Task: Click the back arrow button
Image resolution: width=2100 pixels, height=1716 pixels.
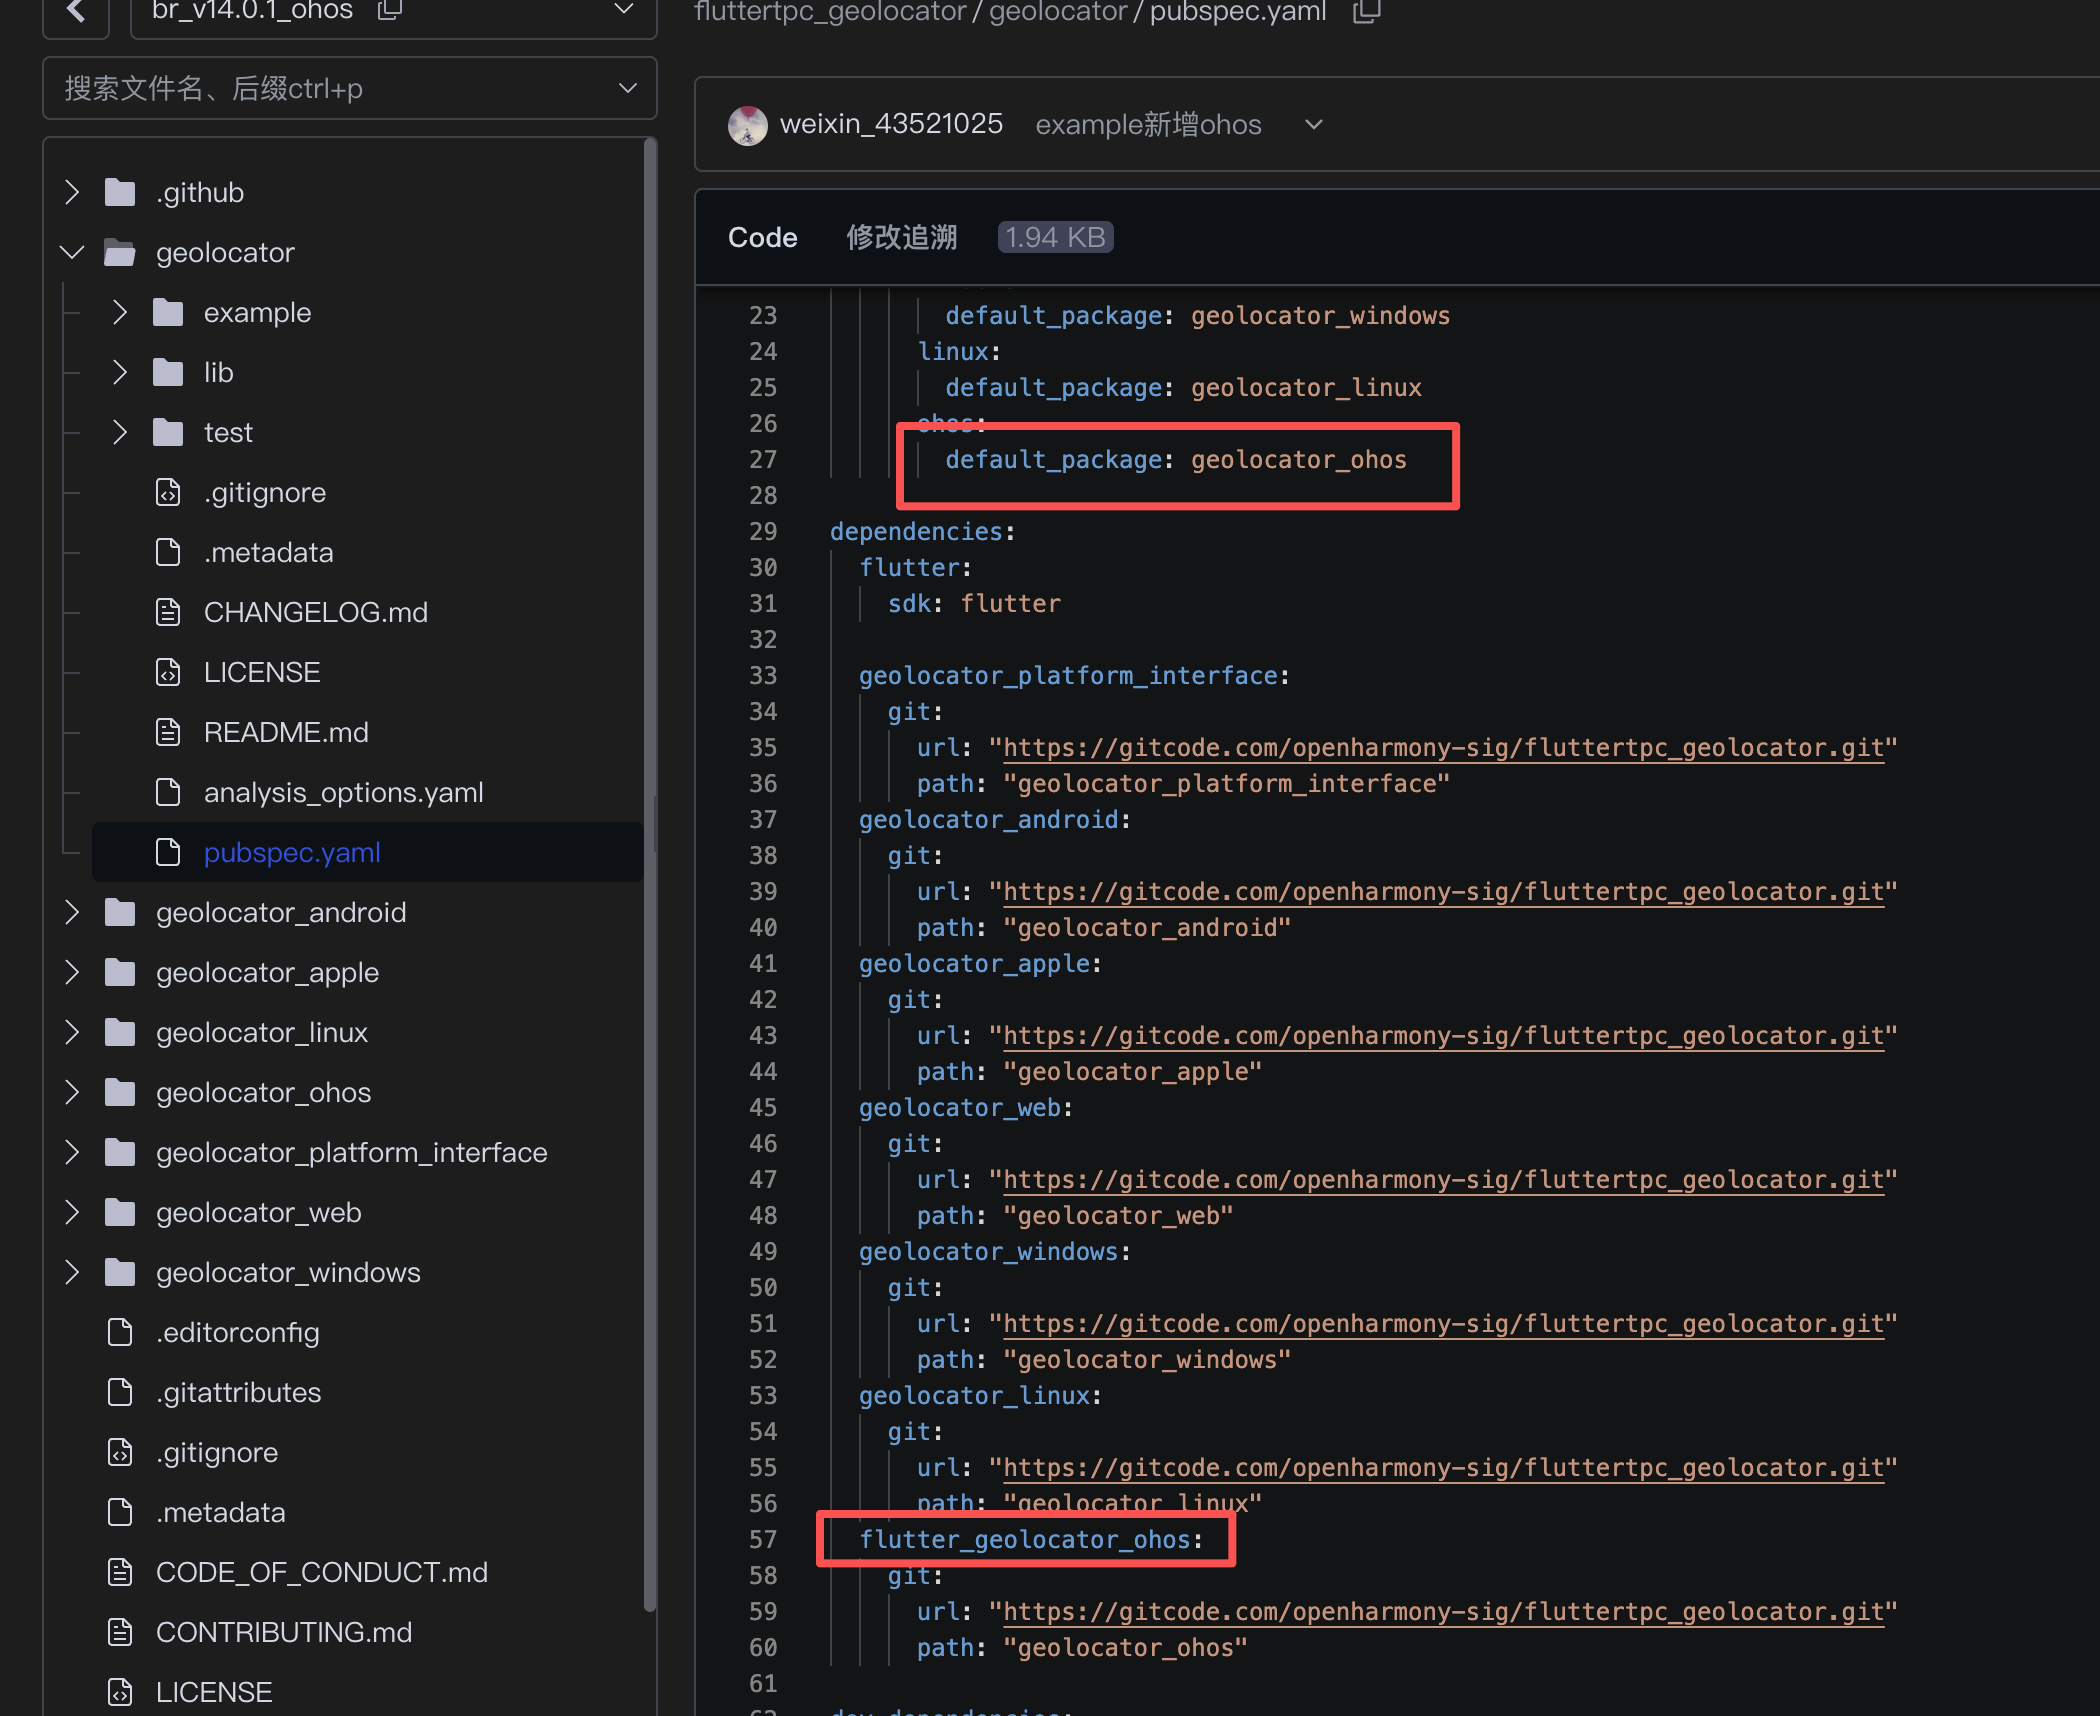Action: pyautogui.click(x=76, y=12)
